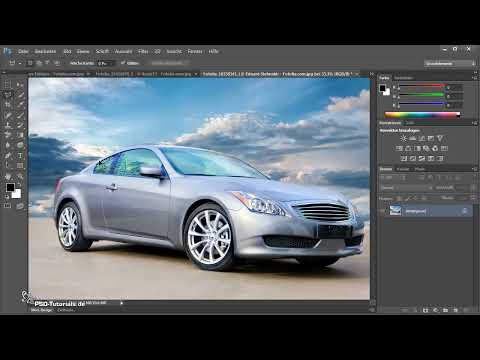Add an Invert adjustment layer
This screenshot has width=480, height=360.
(404, 158)
